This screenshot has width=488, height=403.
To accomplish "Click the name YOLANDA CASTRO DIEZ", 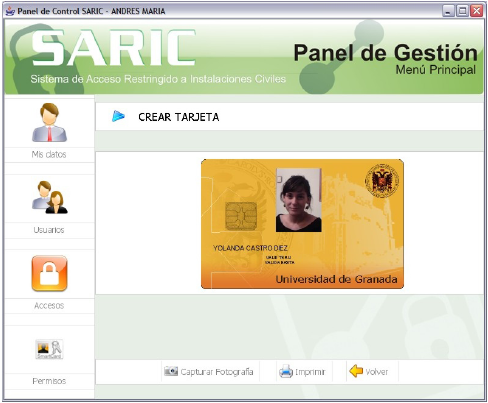I will [x=250, y=248].
